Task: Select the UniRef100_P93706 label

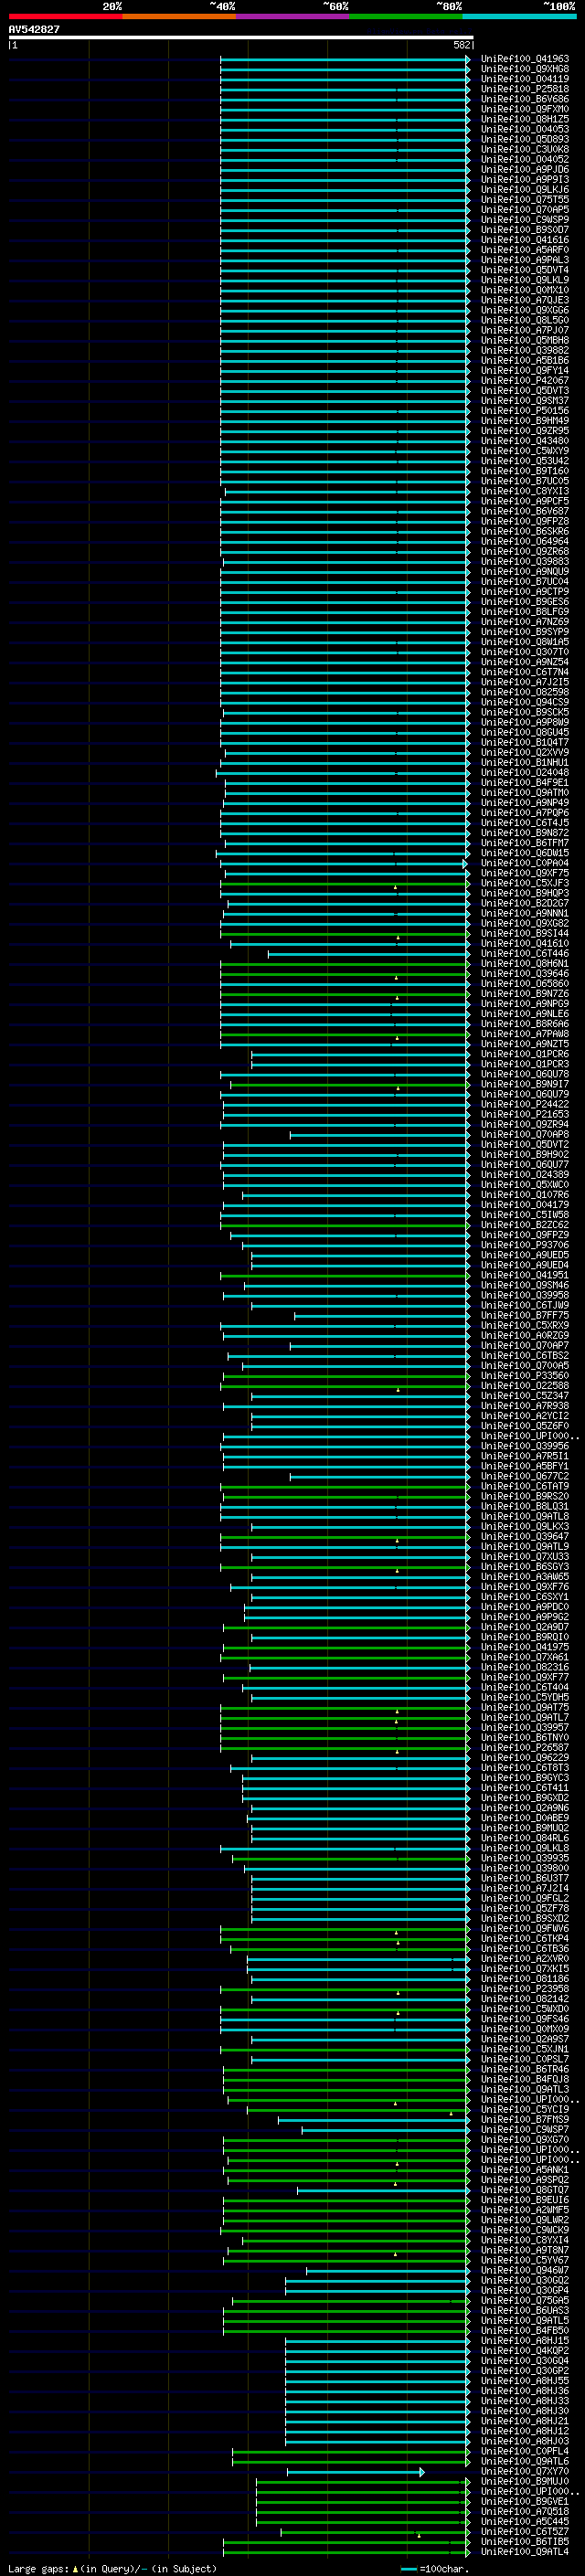Action: coord(525,1244)
